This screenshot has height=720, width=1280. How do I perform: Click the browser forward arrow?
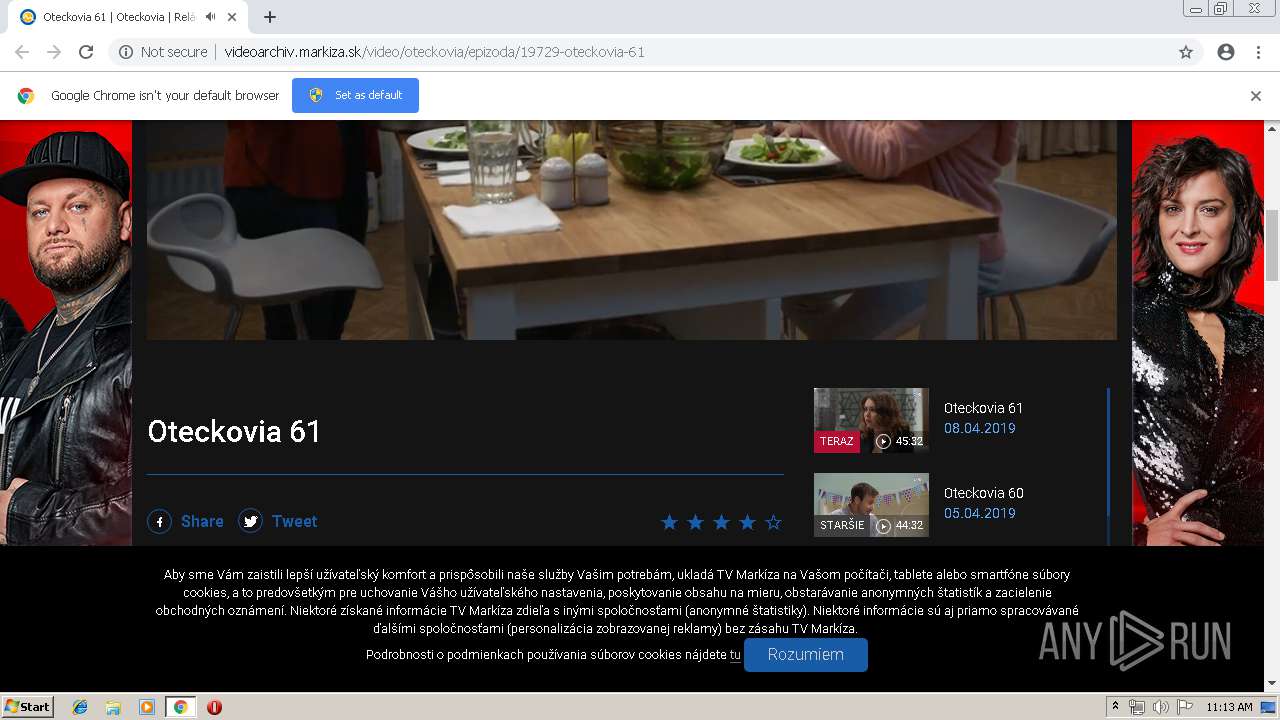(x=54, y=52)
